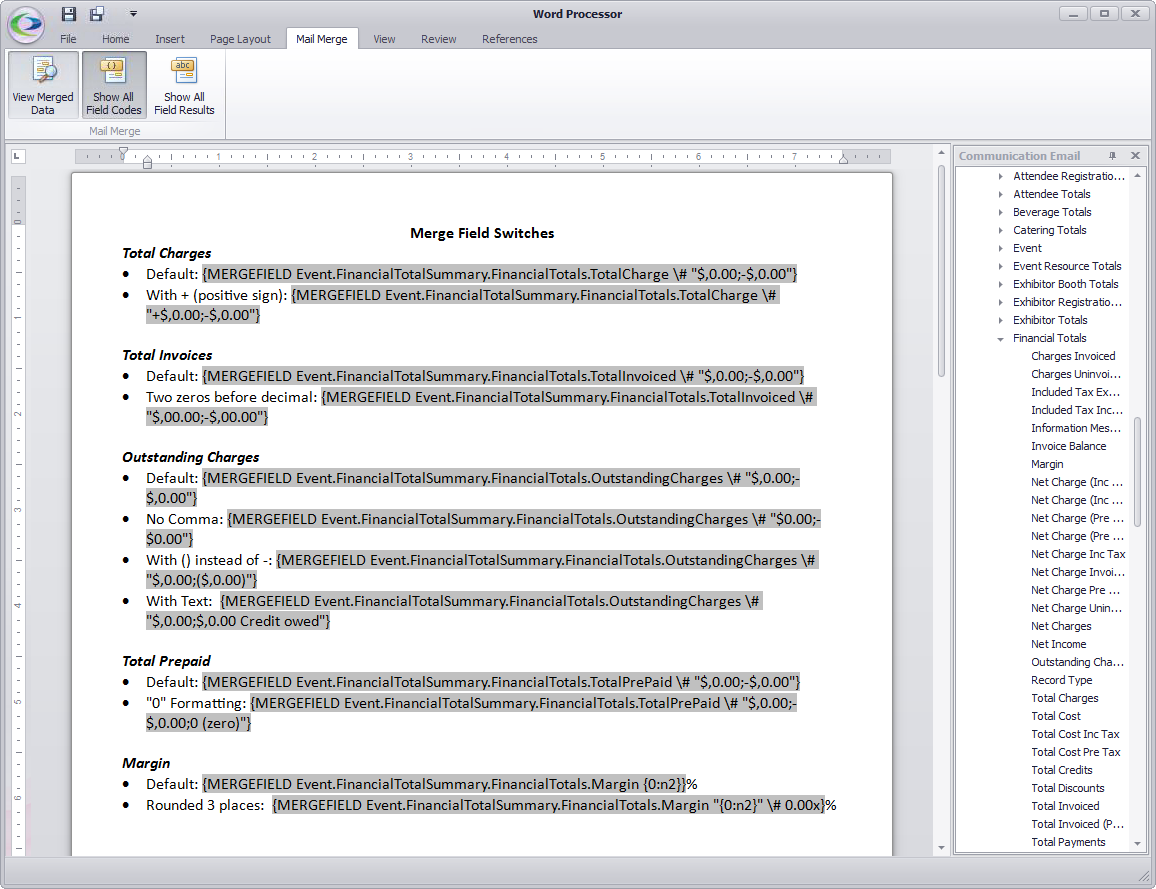
Task: Switch to the Home tab
Action: click(x=116, y=39)
